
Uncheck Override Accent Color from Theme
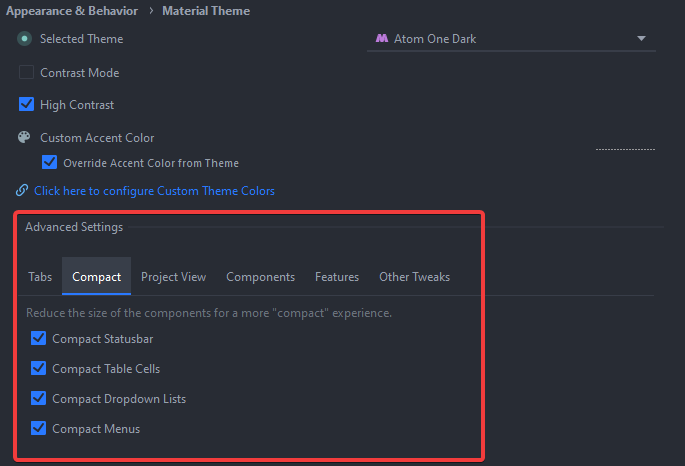[49, 162]
